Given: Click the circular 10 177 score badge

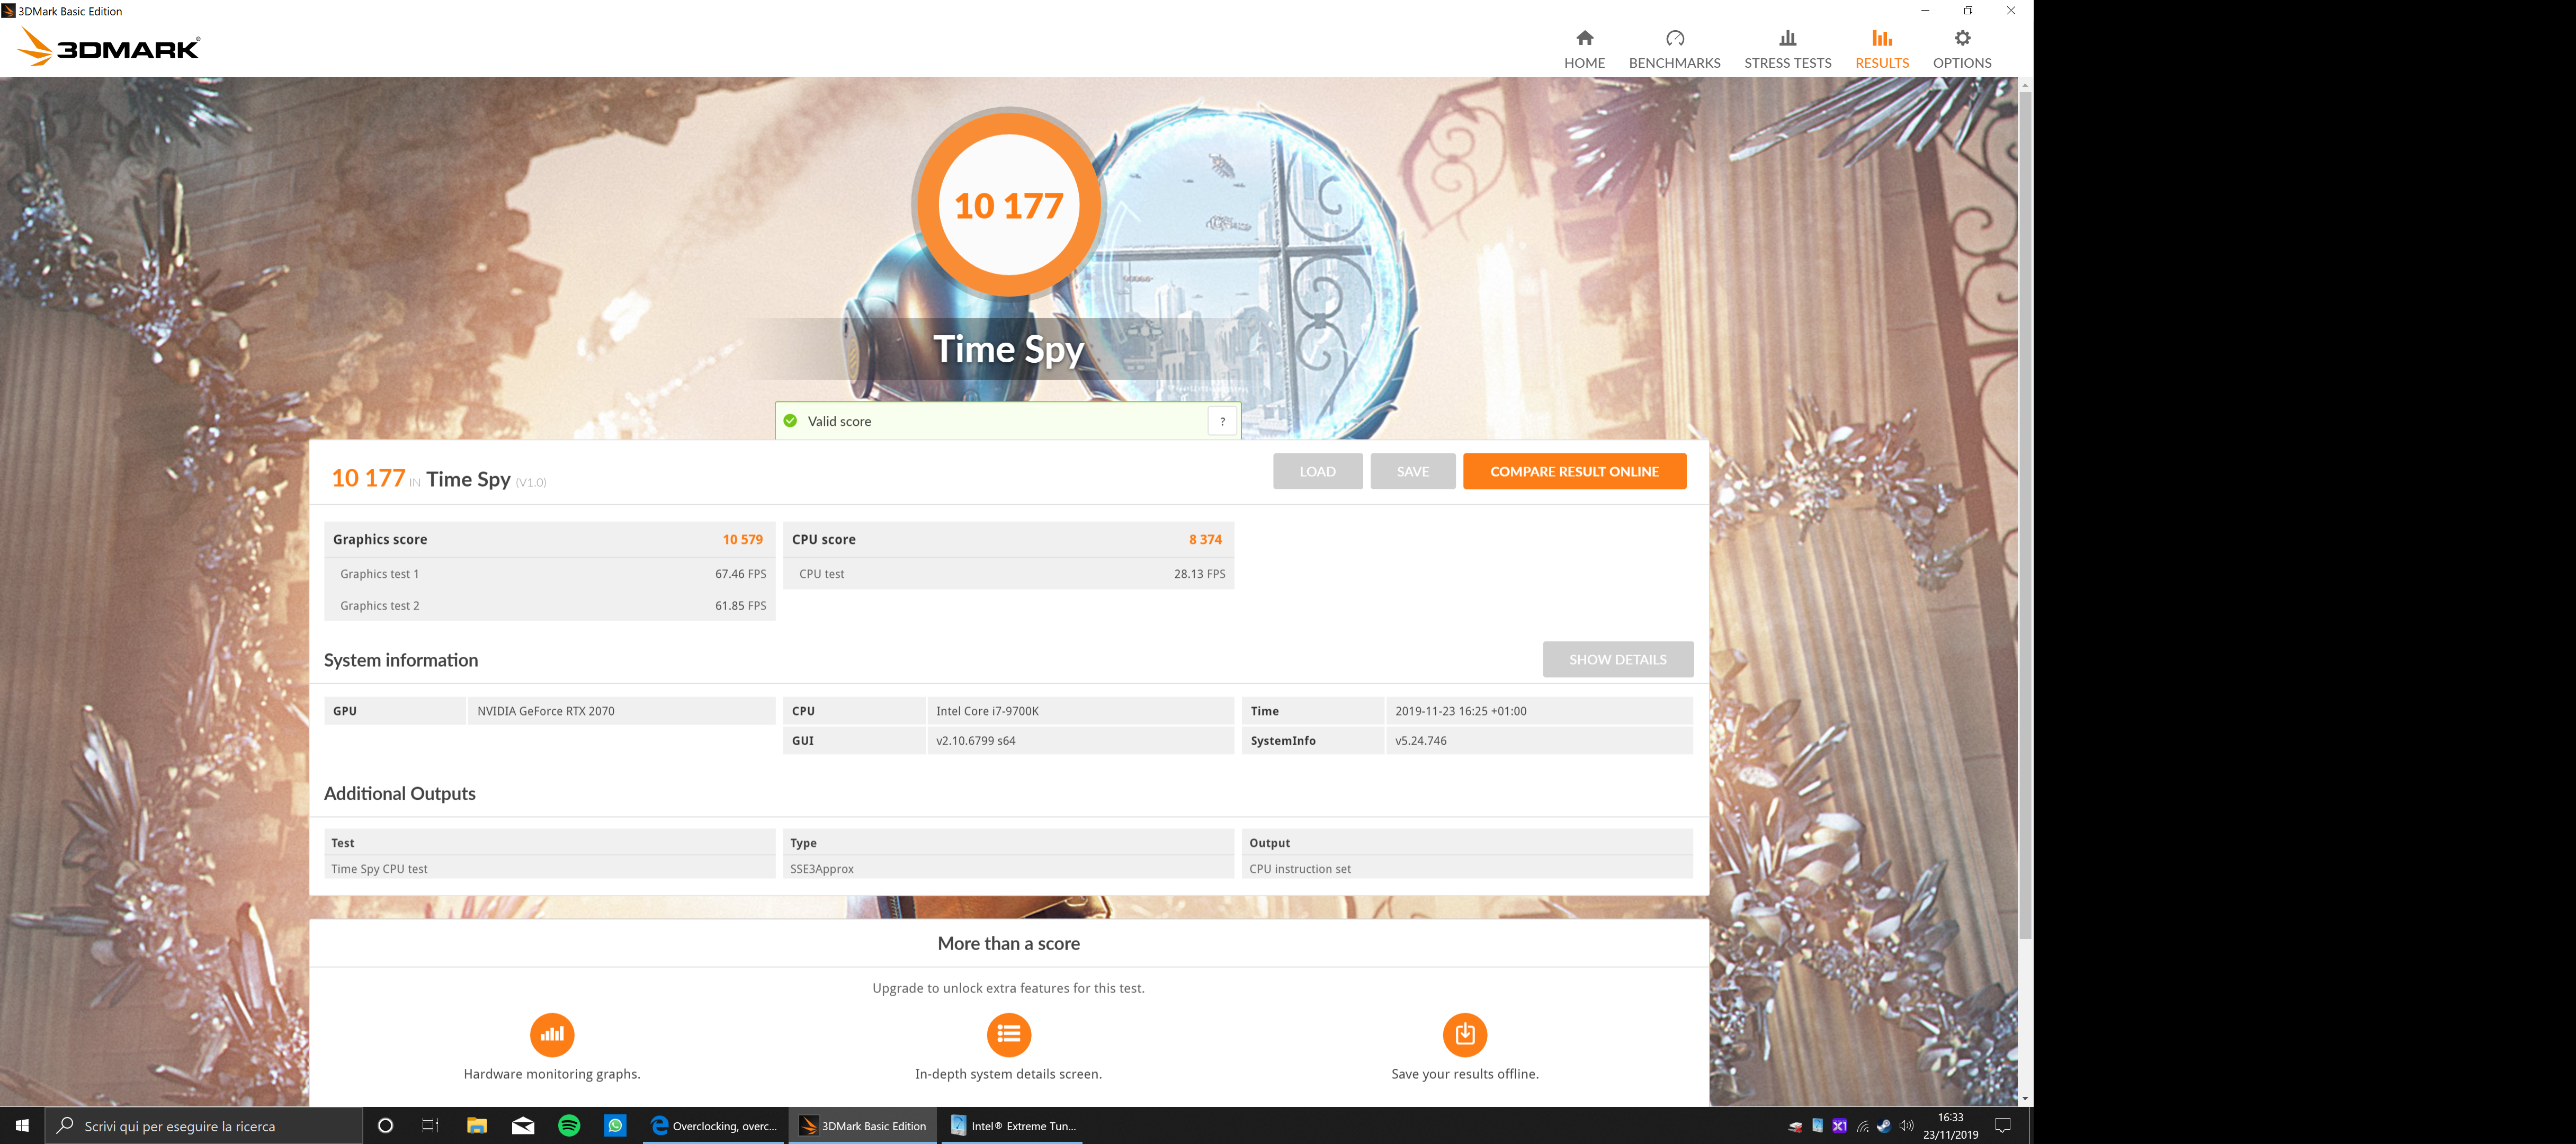Looking at the screenshot, I should 1008,205.
